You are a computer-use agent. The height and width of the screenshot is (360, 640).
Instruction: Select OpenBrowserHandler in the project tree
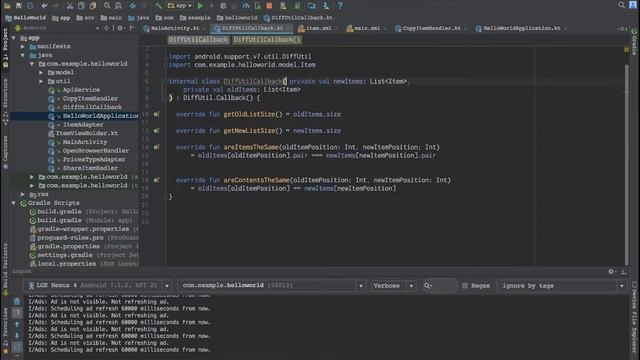96,151
